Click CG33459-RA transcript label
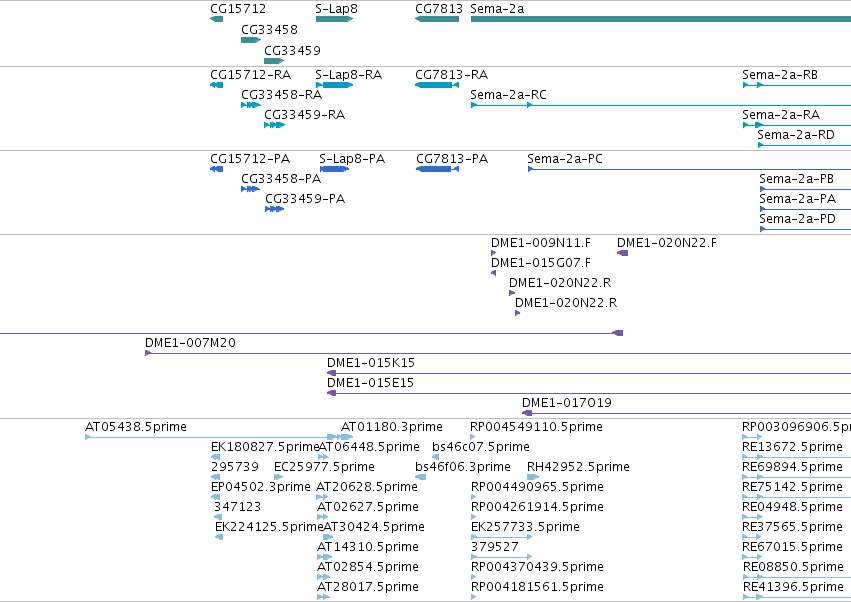Viewport: 851px width, 602px height. click(304, 115)
